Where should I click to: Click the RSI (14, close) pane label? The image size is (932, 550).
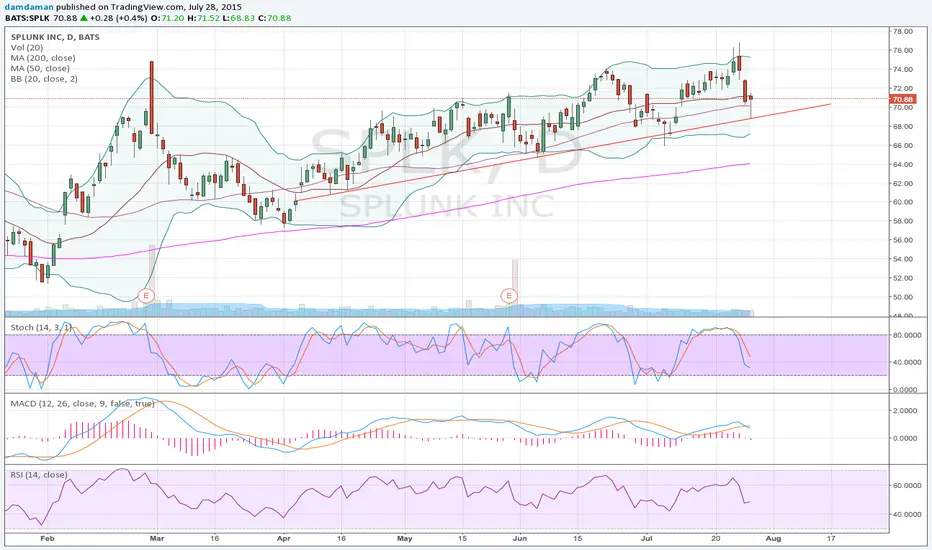point(39,475)
